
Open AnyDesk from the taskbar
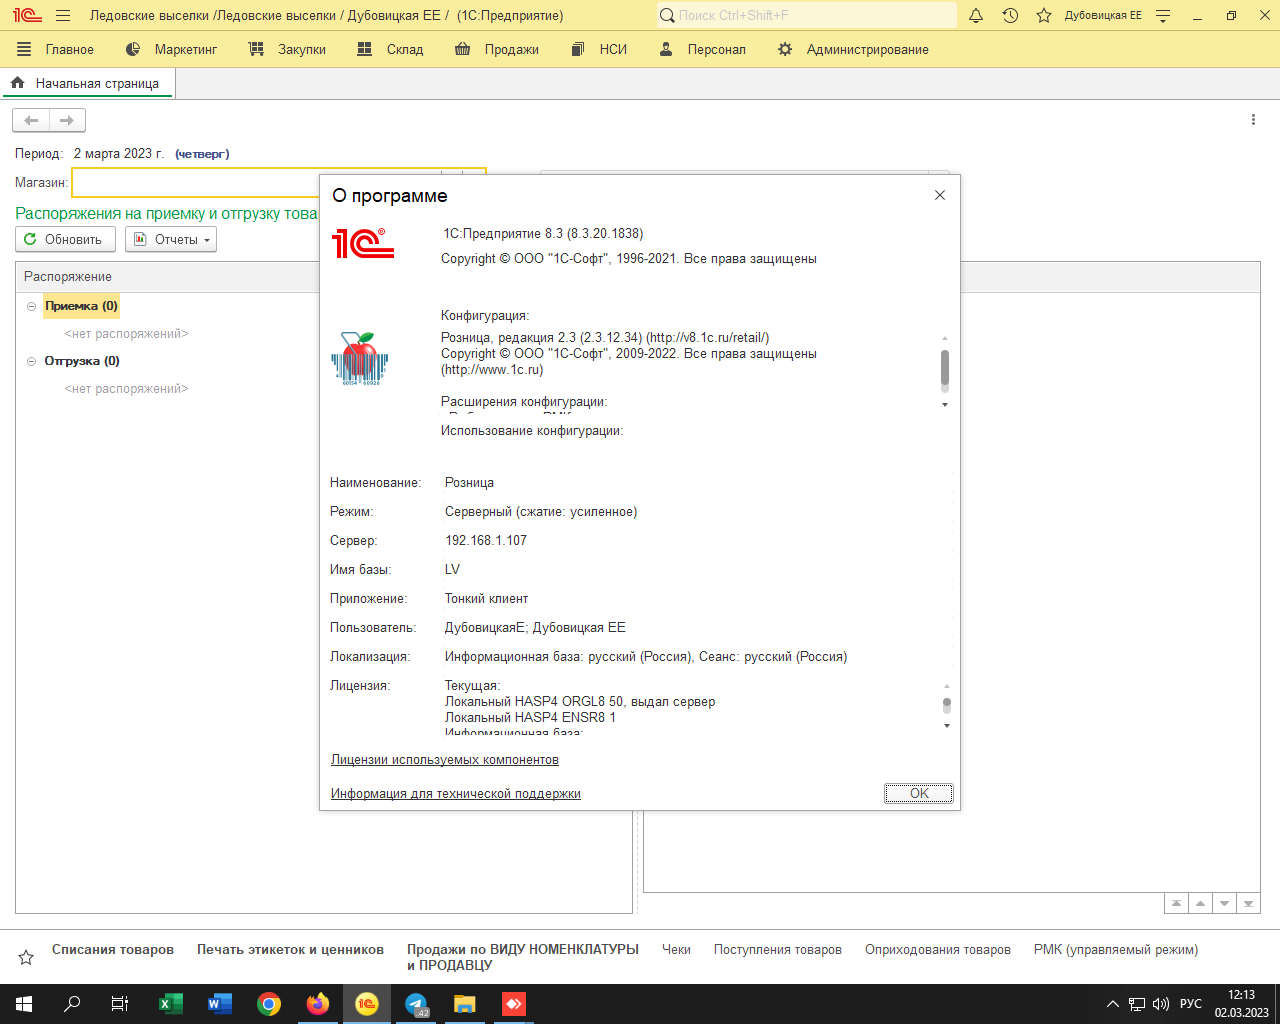[x=514, y=1004]
